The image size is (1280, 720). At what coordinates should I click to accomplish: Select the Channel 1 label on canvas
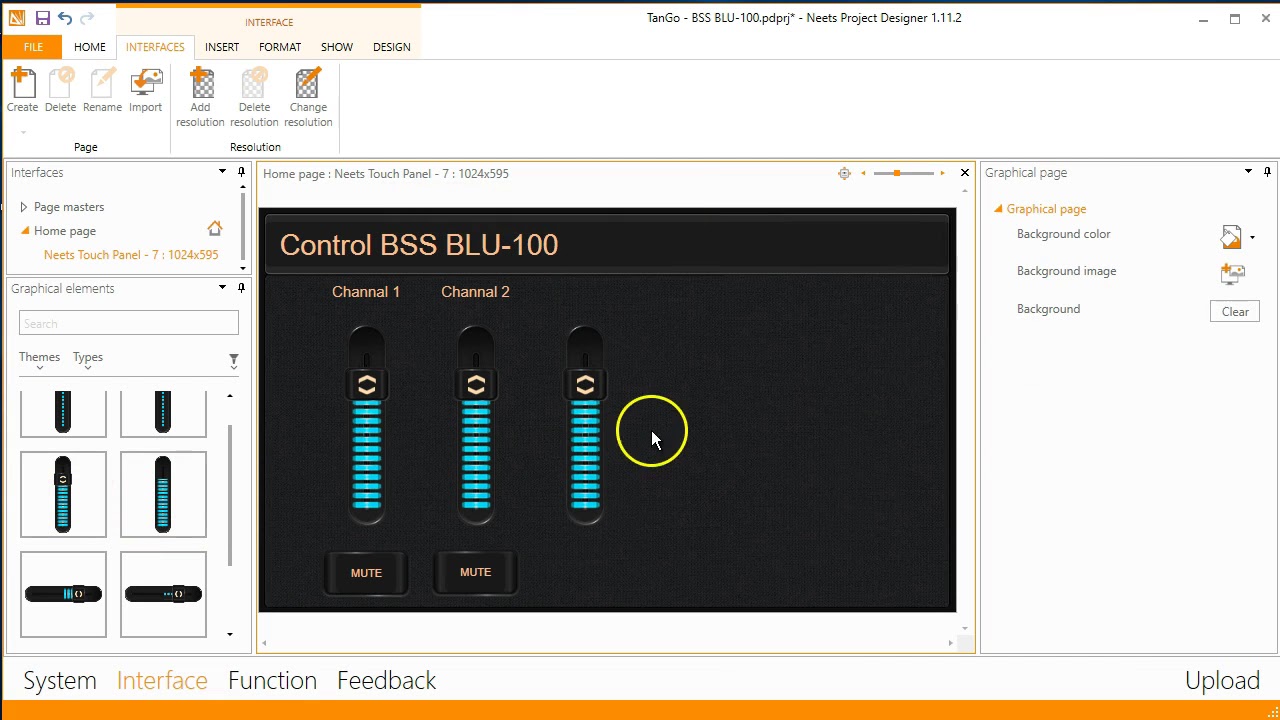(x=366, y=292)
